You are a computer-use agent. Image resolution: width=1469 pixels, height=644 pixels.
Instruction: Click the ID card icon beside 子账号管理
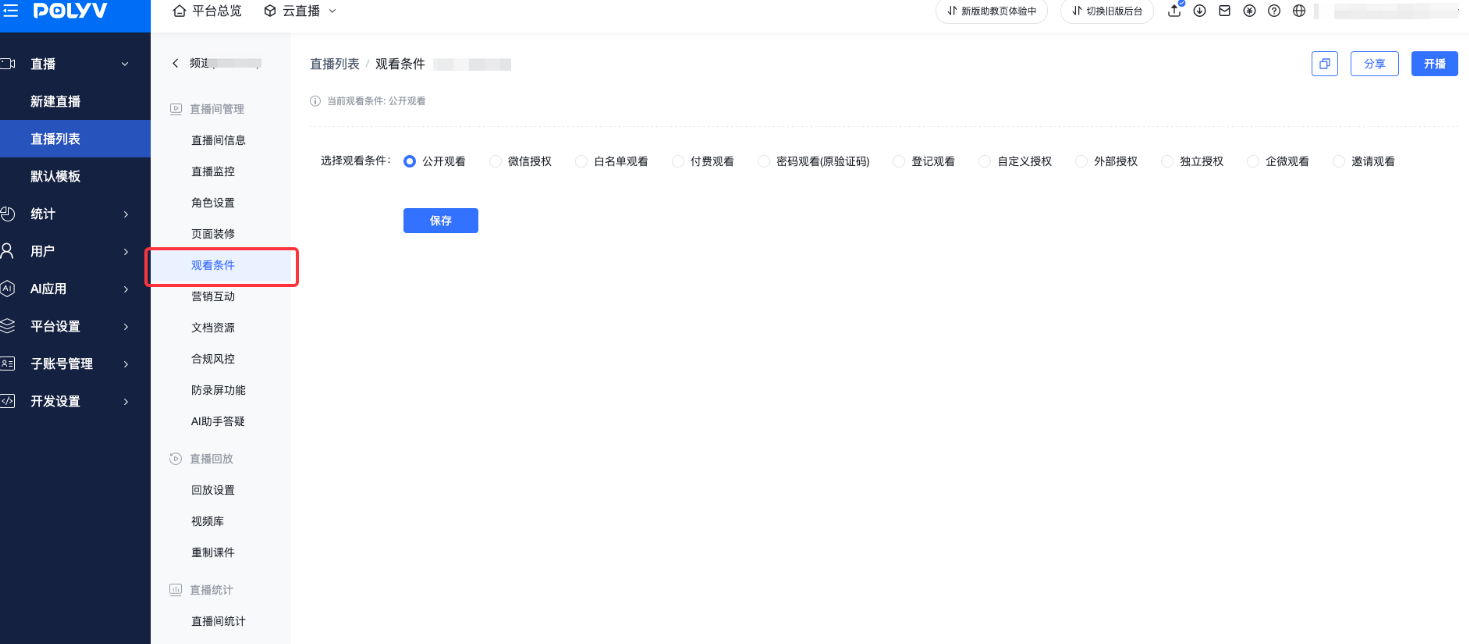point(8,364)
